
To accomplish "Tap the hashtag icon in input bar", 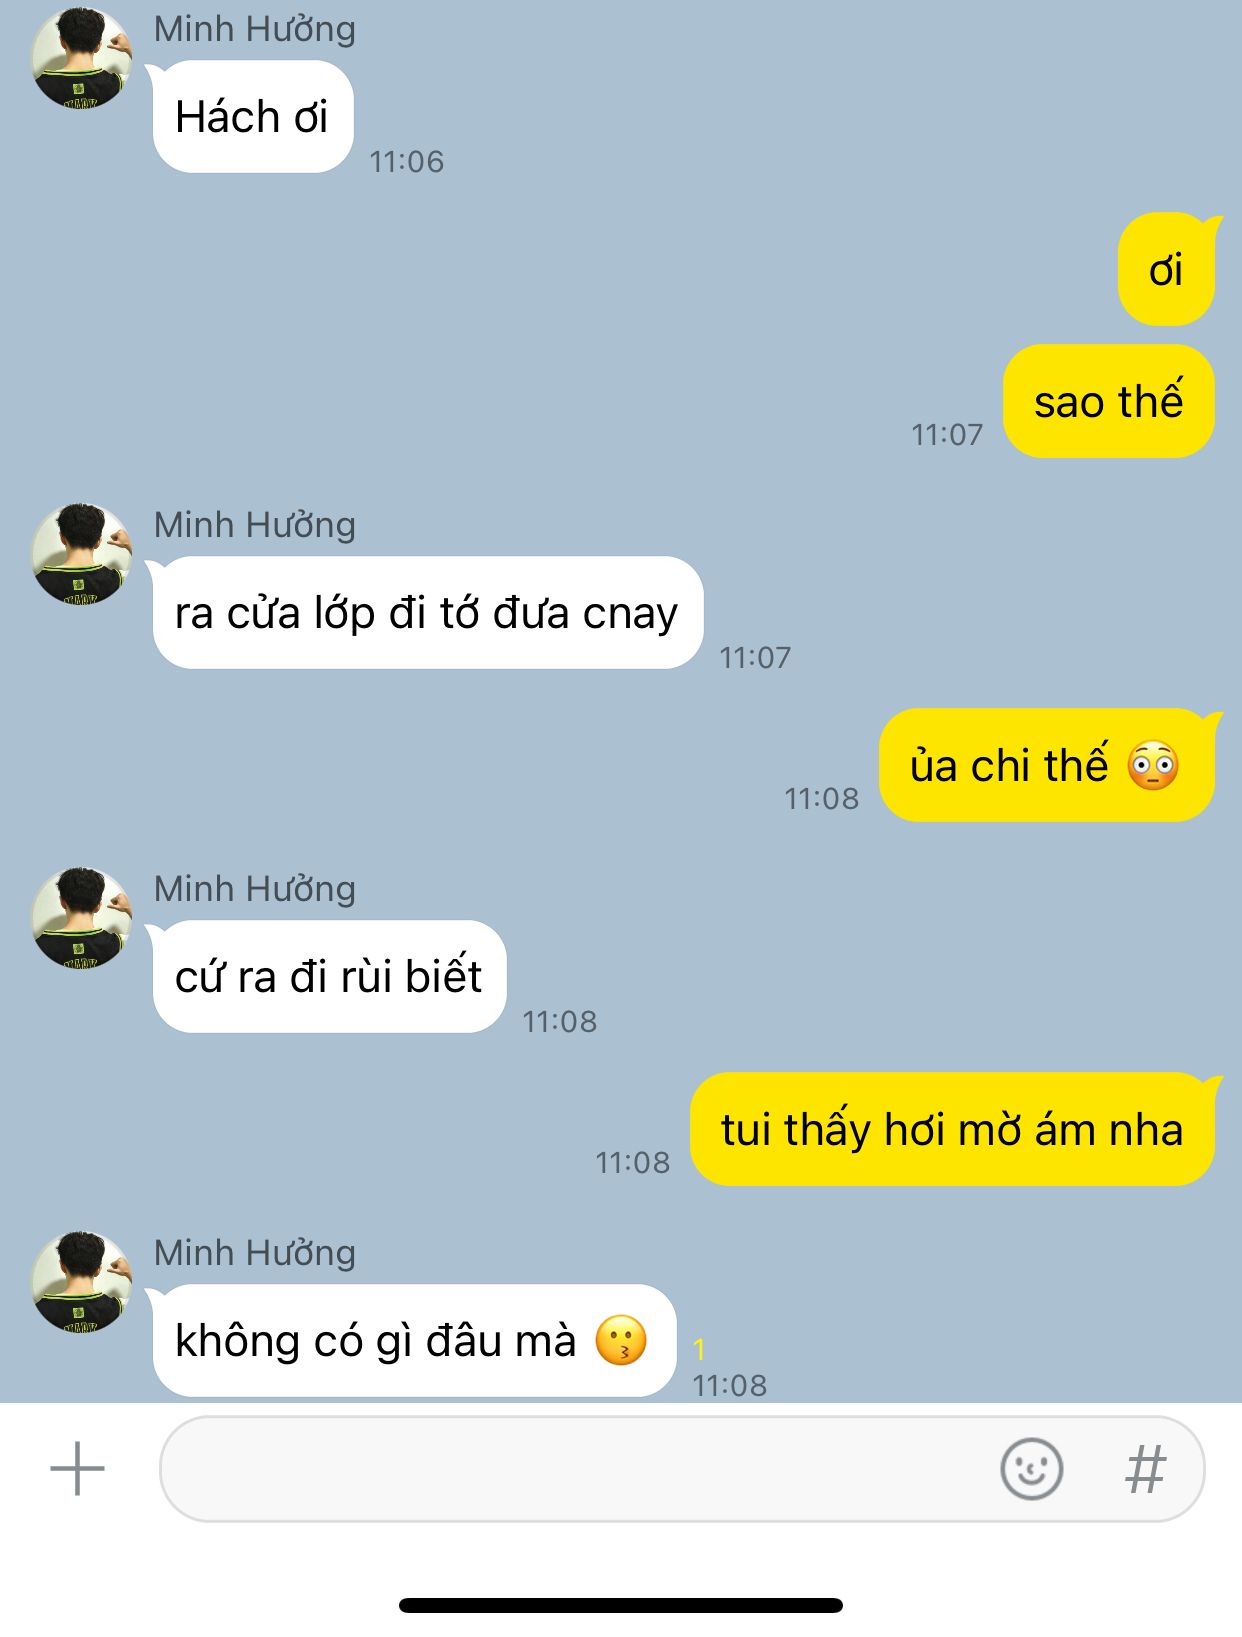I will click(x=1146, y=1469).
